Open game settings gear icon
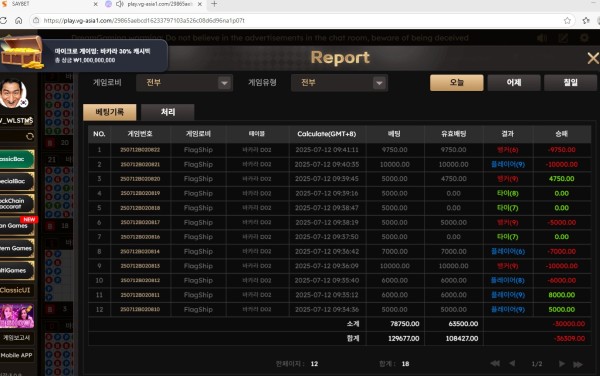The width and height of the screenshot is (600, 376). [584, 38]
